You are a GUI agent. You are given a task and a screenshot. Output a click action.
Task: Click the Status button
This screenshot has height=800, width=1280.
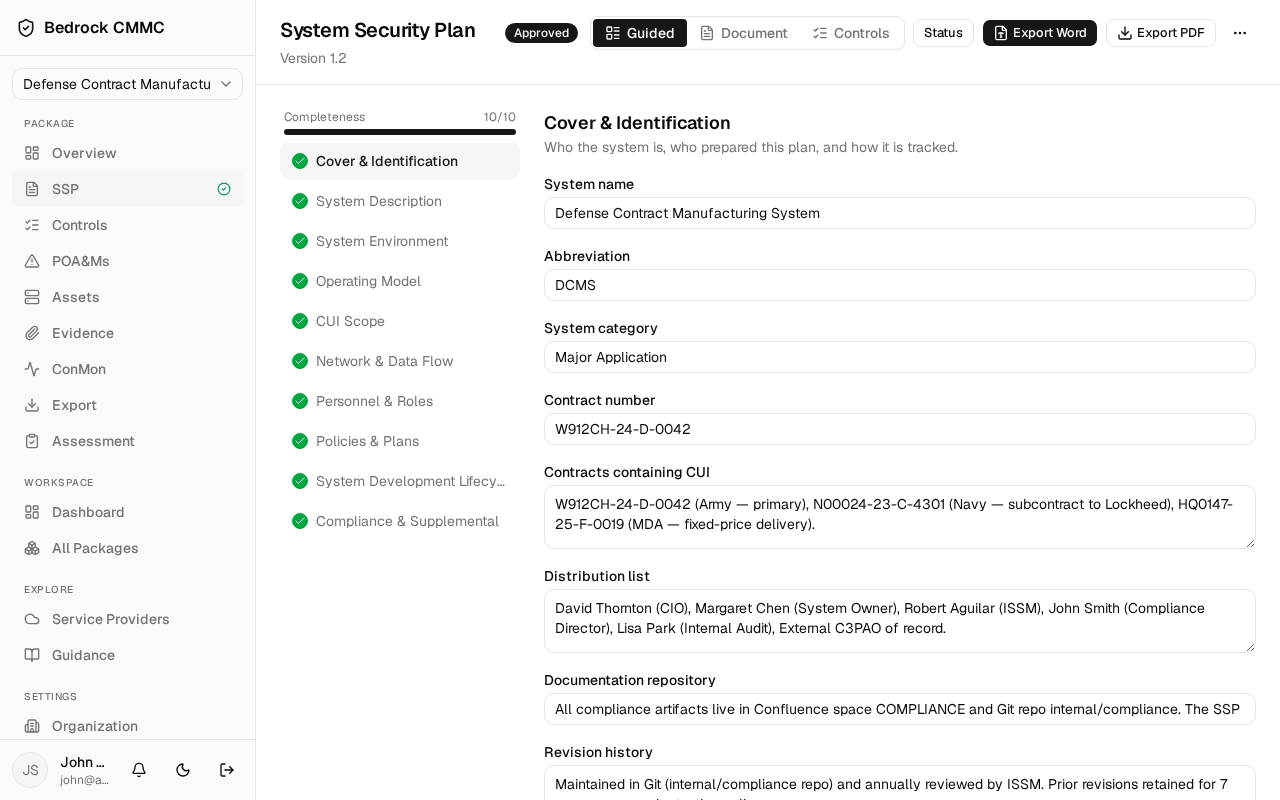coord(943,33)
